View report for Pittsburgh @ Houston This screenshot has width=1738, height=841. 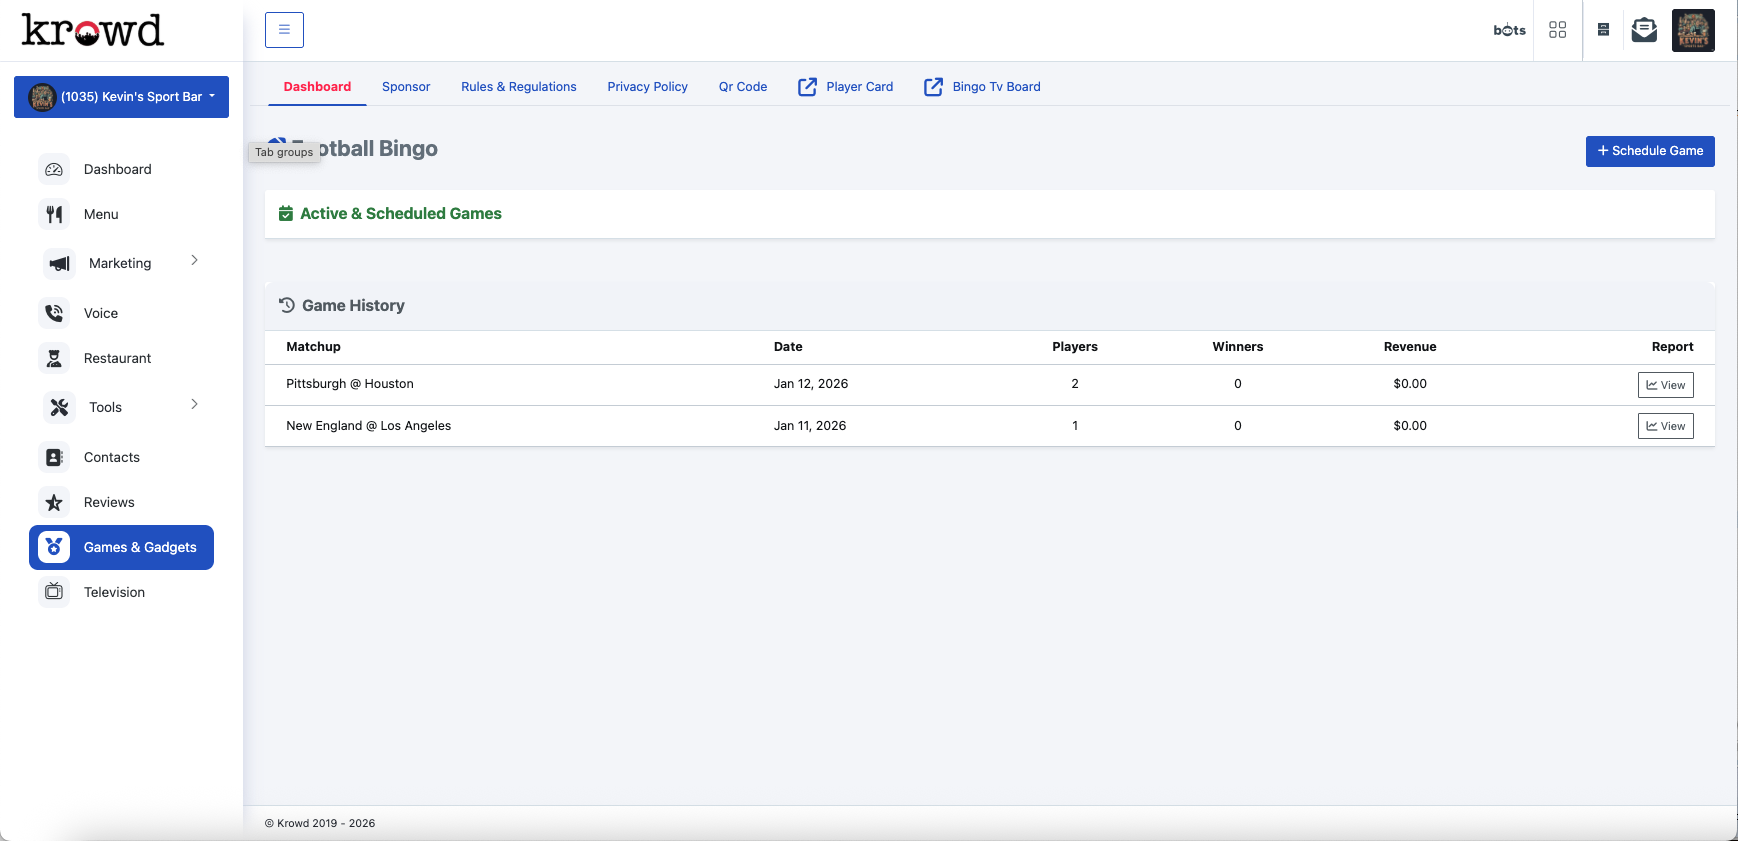click(1665, 385)
